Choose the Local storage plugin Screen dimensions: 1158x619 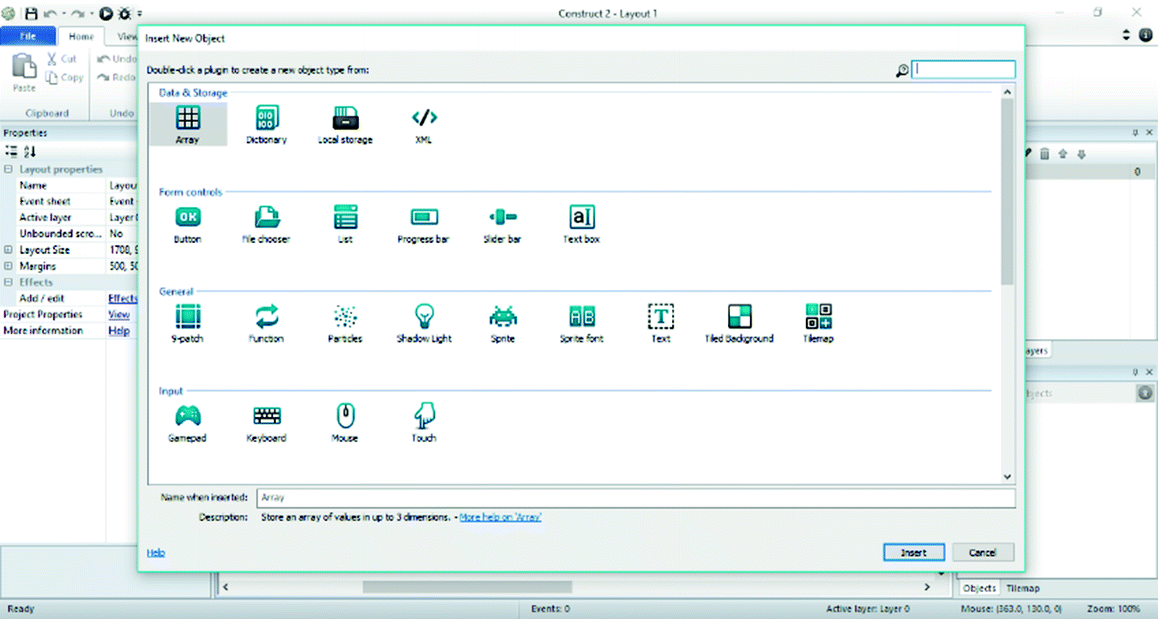pyautogui.click(x=345, y=119)
